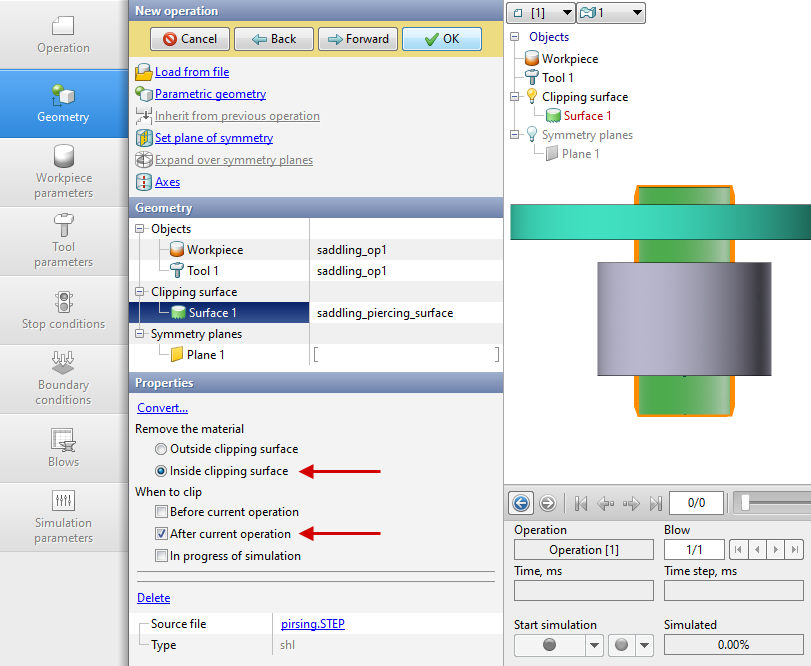Open the Workpiece parameters sidebar panel

coord(63,171)
